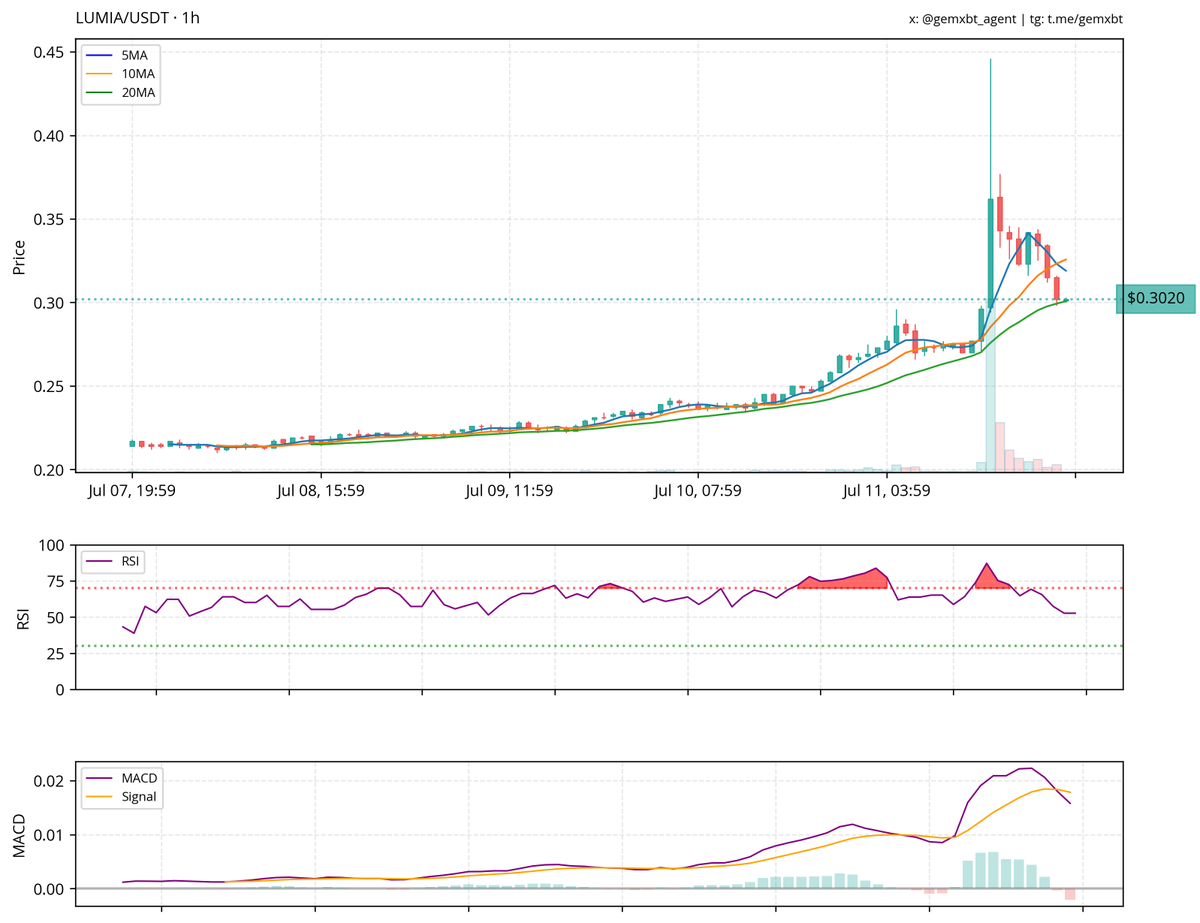Image resolution: width=1200 pixels, height=923 pixels.
Task: Click the Jul 11, 03:59 date label
Action: [x=887, y=491]
